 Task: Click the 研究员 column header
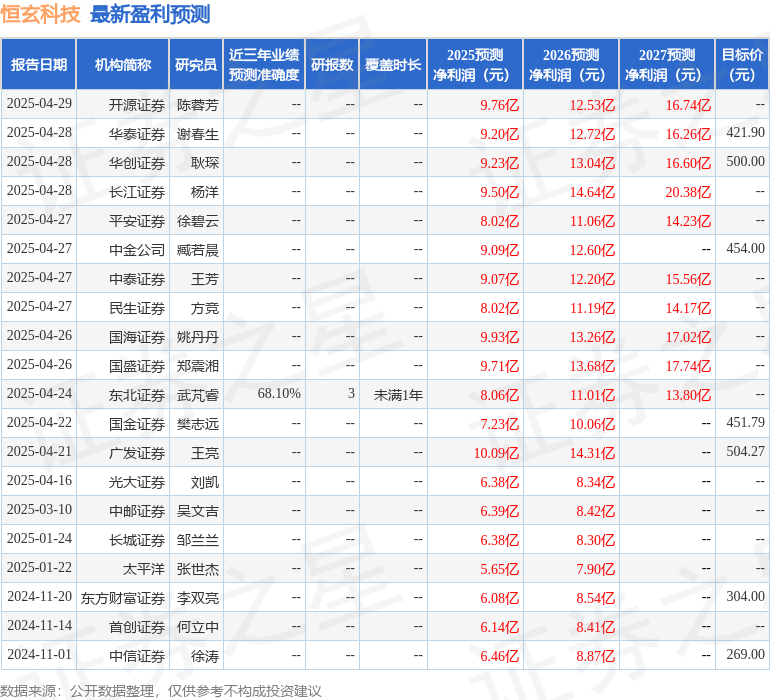(x=196, y=64)
